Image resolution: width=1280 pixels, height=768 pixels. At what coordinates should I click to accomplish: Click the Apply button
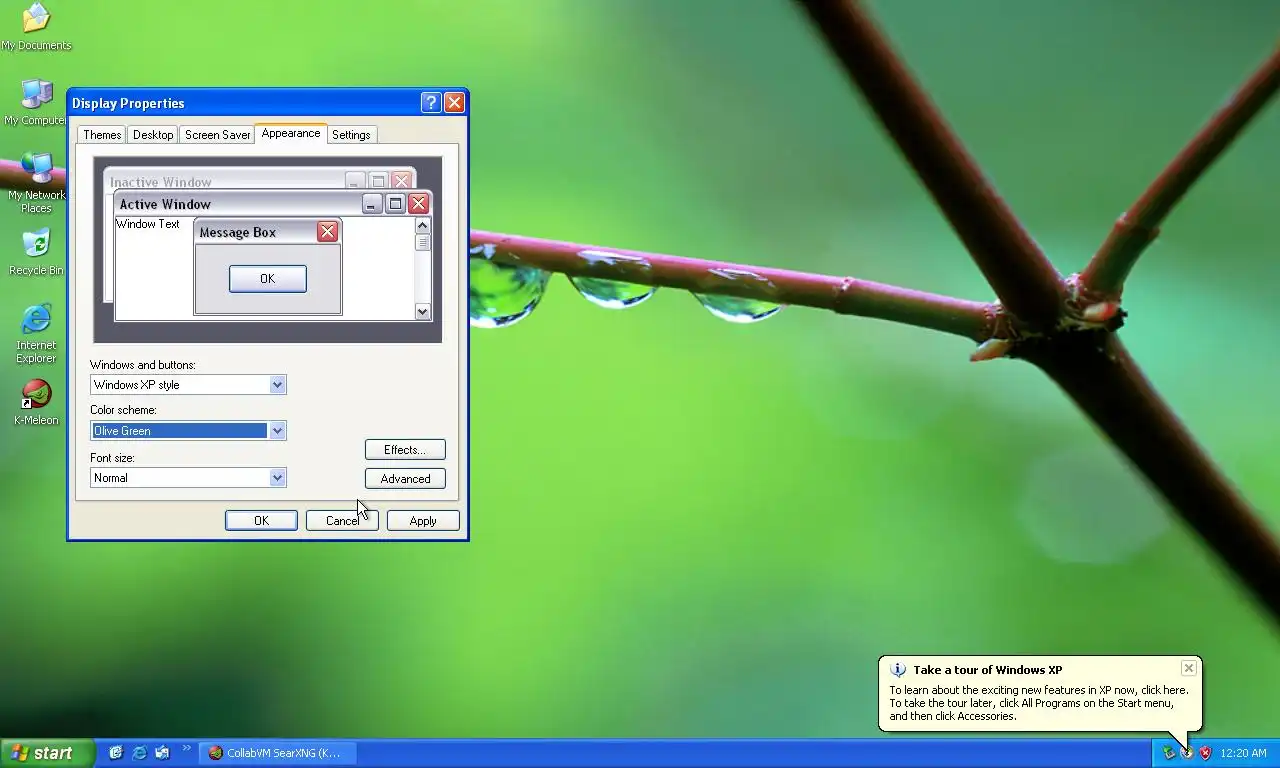tap(423, 521)
